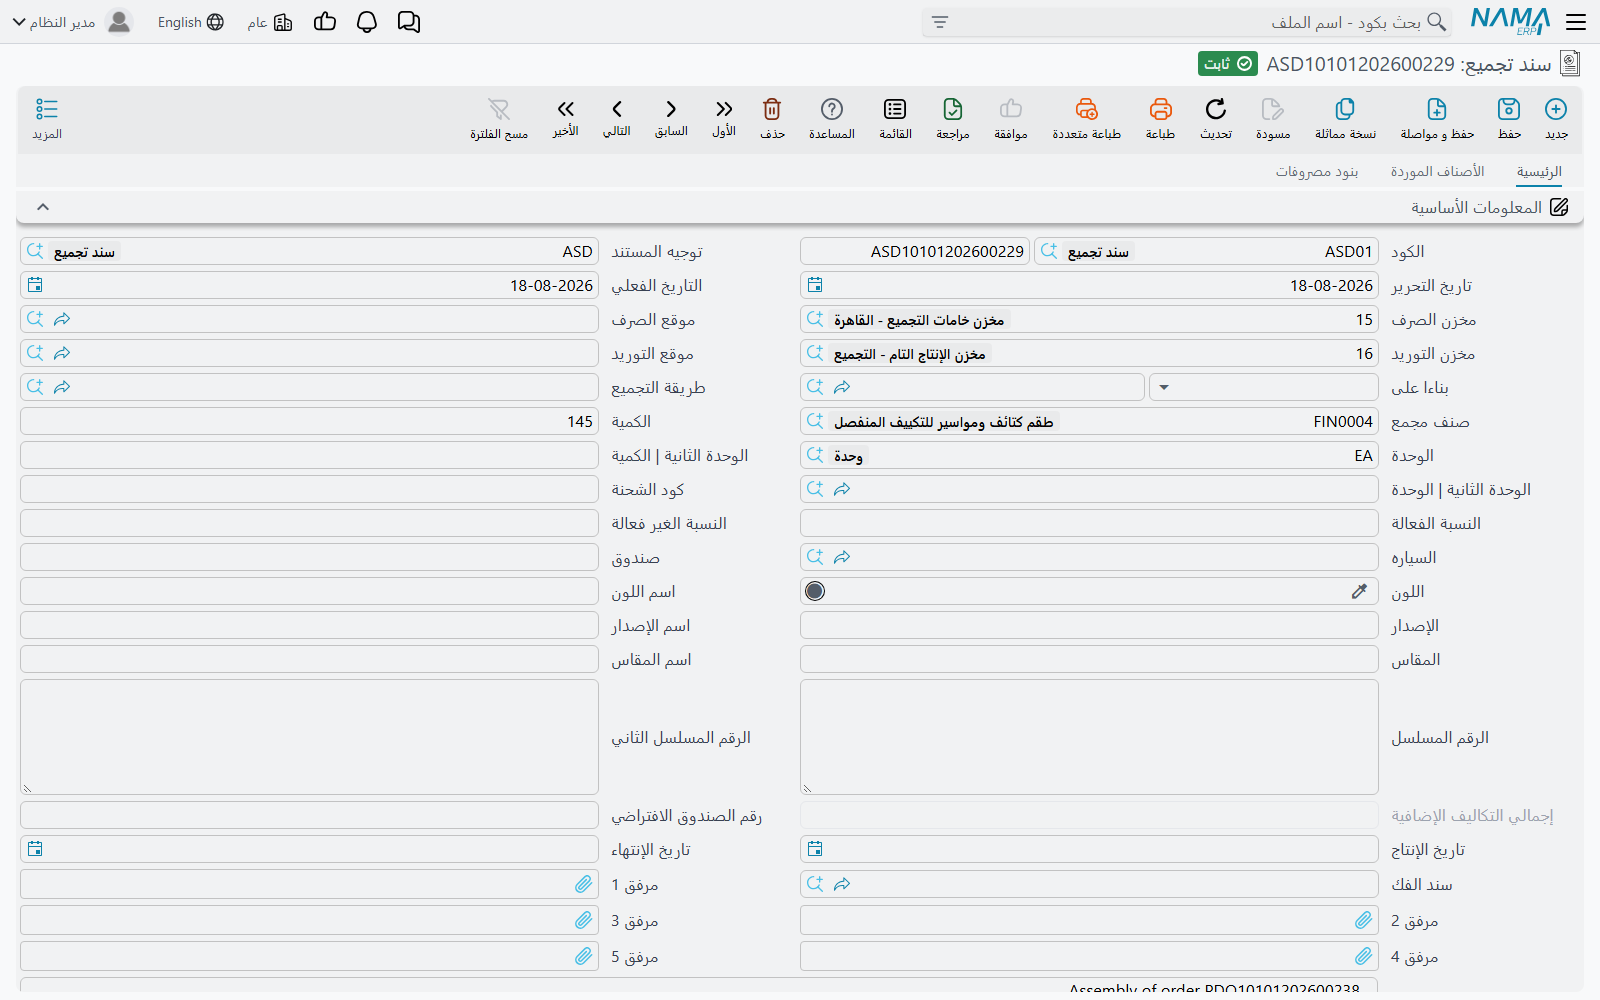Click the حذف (Delete) trash icon

(x=772, y=109)
